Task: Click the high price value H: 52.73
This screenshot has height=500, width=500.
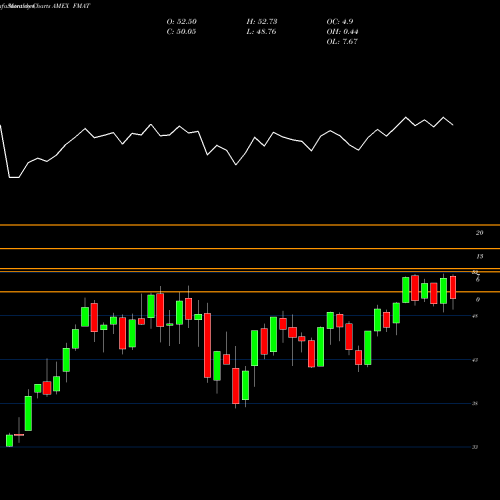Action: 262,22
